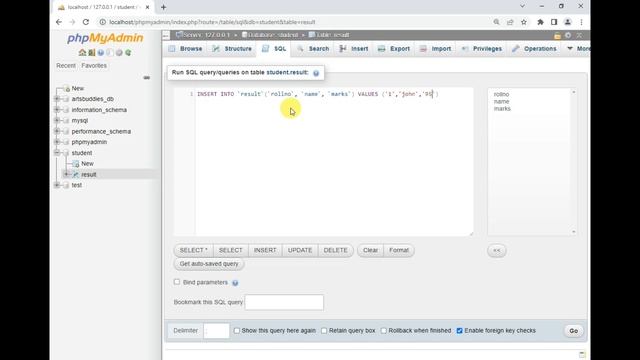Click the console toggle icon at the bottom right
Image resolution: width=640 pixels, height=360 pixels.
point(582,354)
